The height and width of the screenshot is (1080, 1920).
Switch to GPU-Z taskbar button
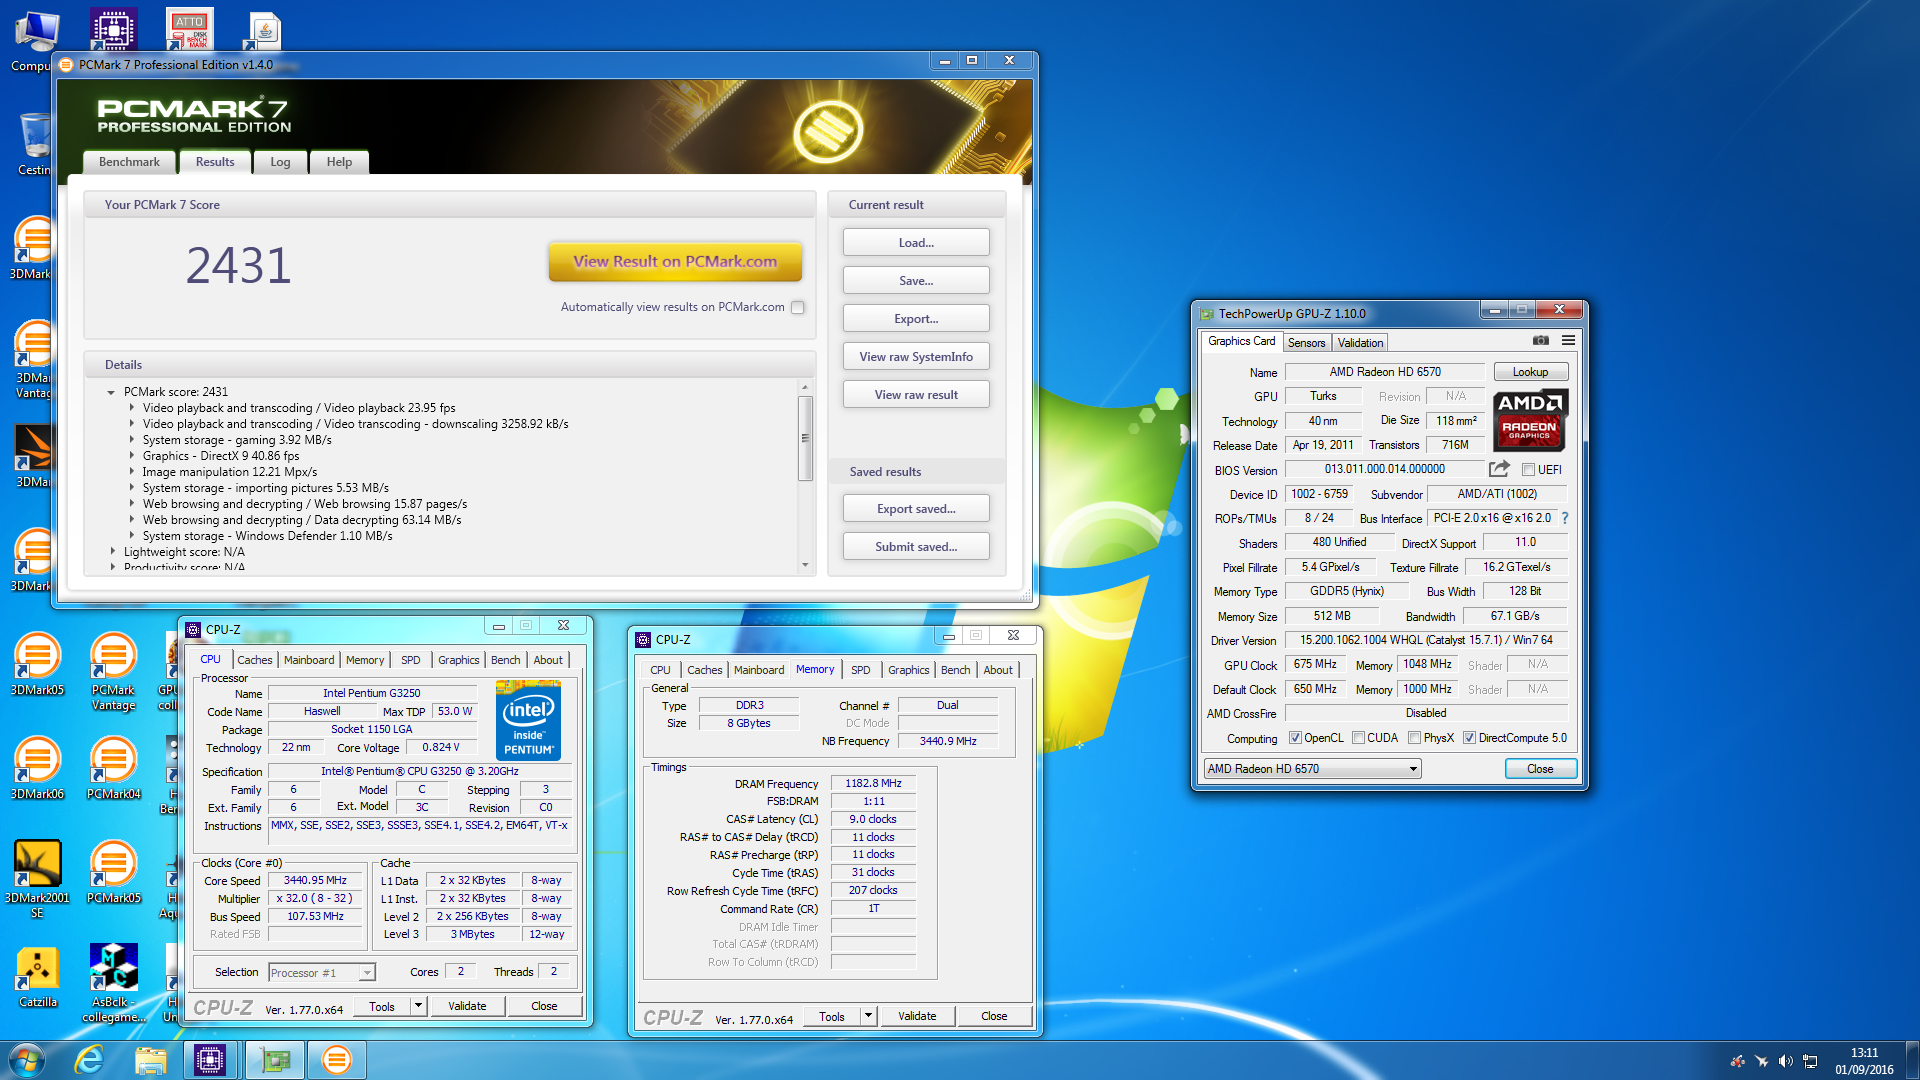274,1060
